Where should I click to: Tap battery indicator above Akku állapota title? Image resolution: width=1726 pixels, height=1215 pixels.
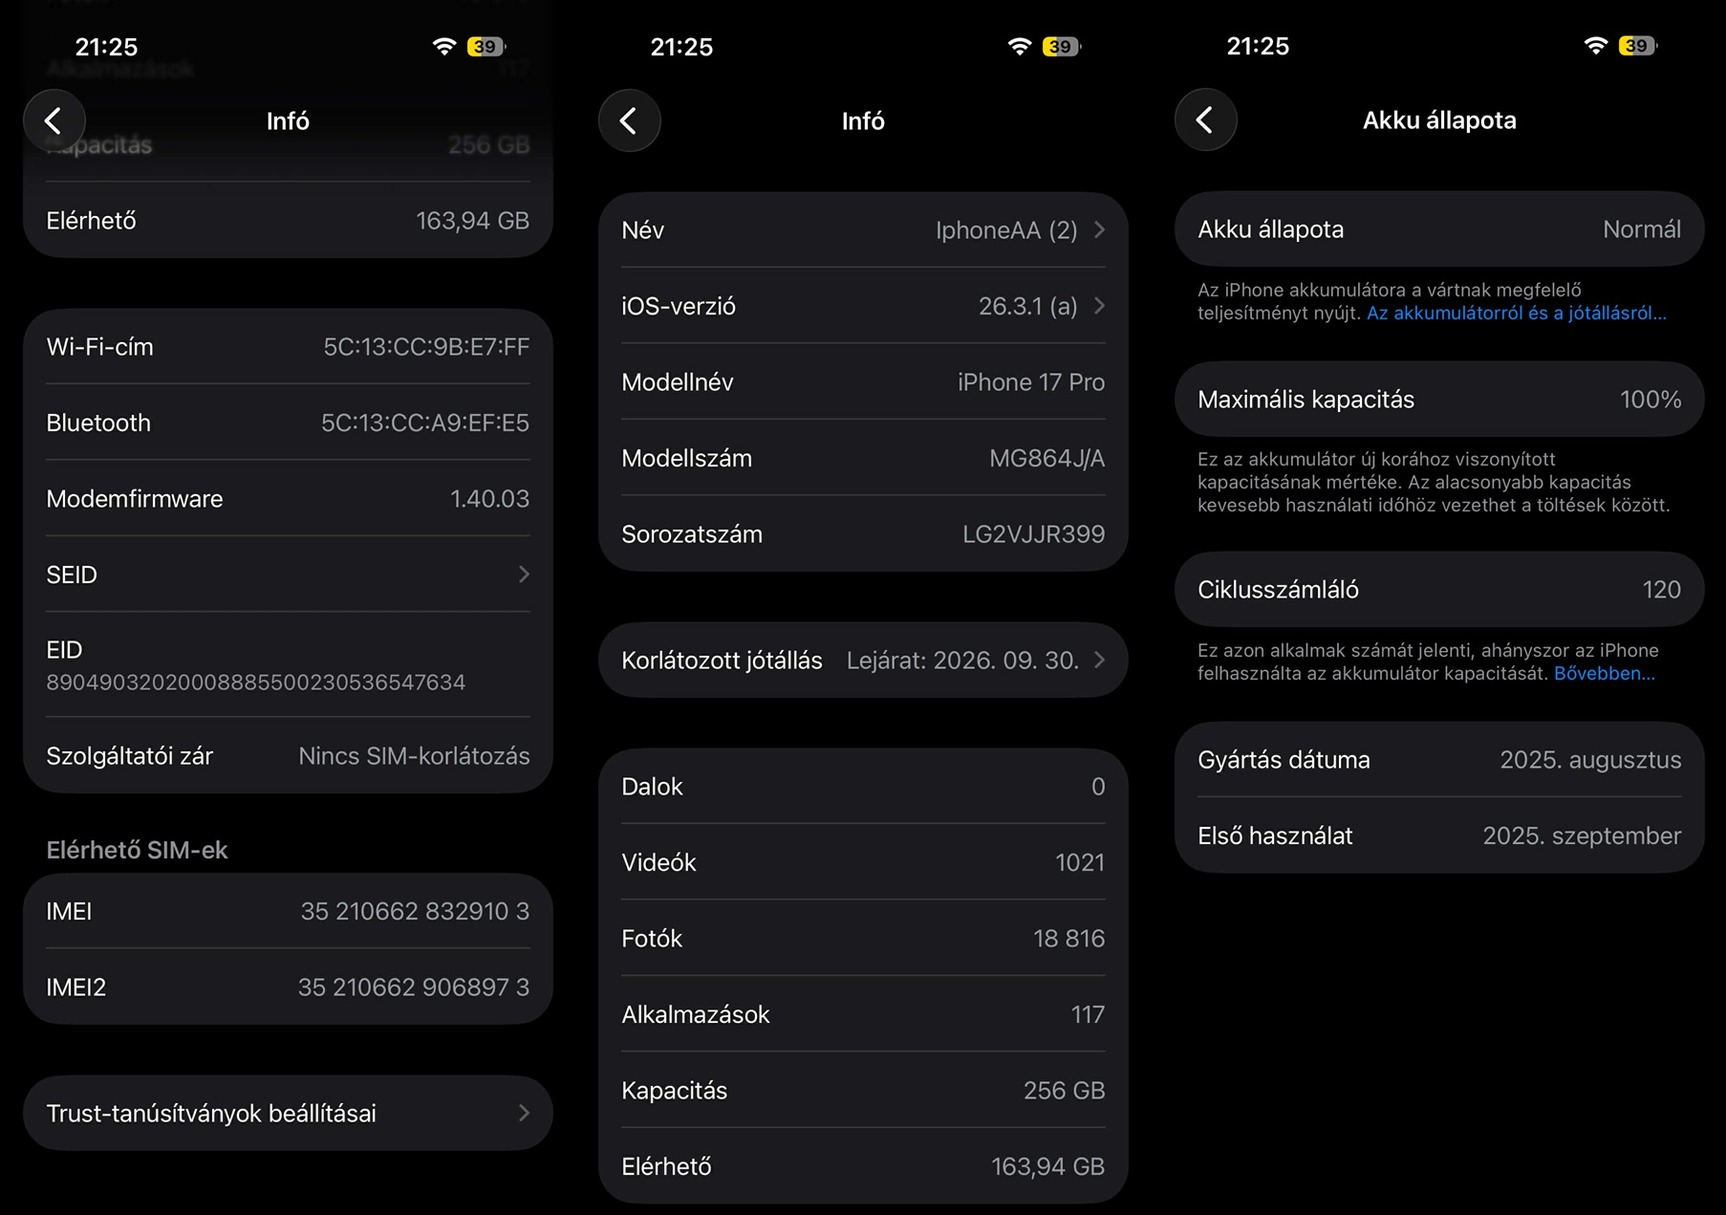1637,46
